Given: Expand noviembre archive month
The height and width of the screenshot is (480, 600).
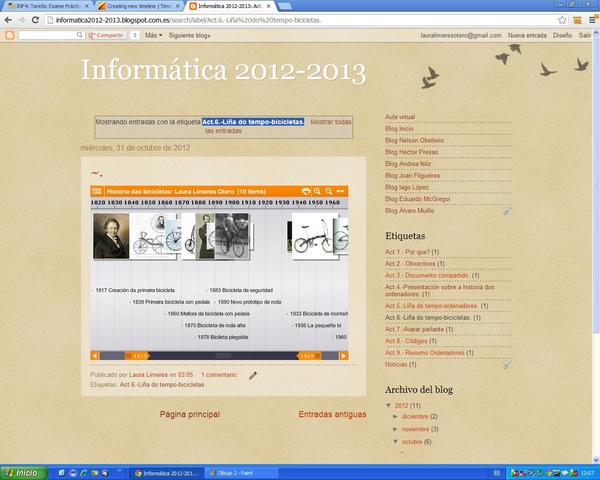Looking at the screenshot, I should click(x=395, y=429).
